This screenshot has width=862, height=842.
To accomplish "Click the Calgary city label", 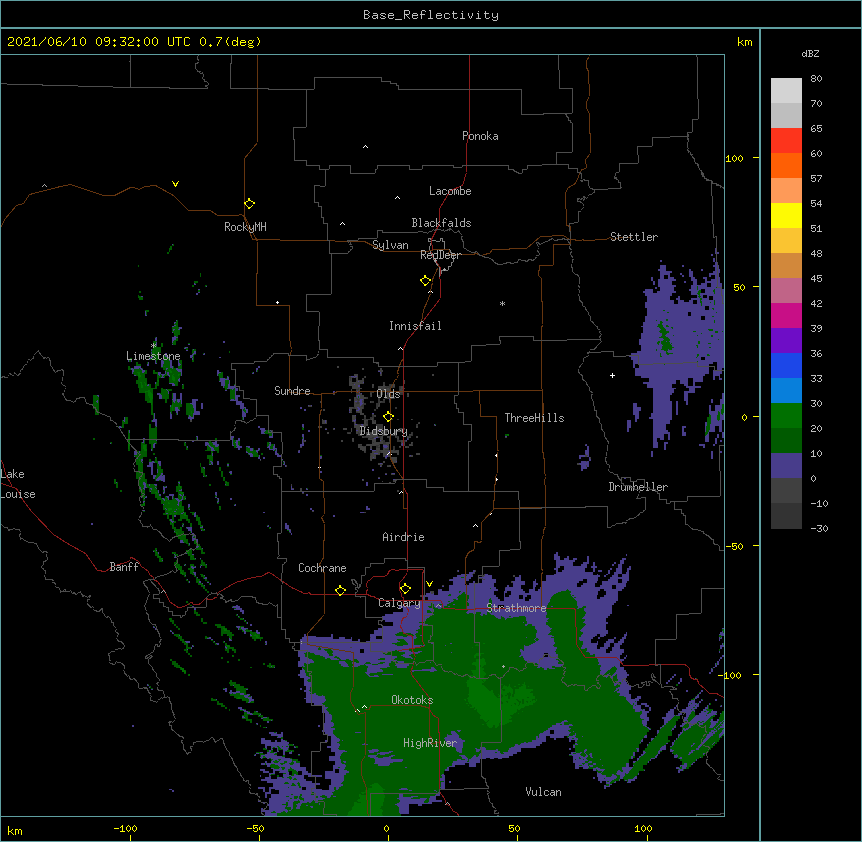I will pyautogui.click(x=399, y=603).
